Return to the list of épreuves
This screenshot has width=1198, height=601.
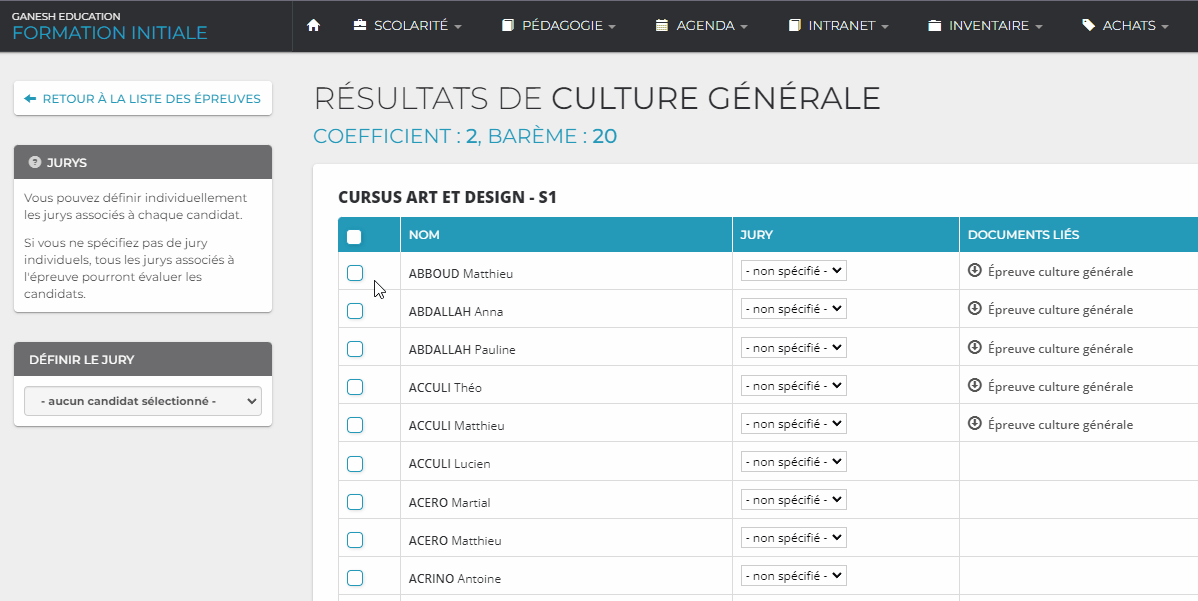(x=143, y=99)
